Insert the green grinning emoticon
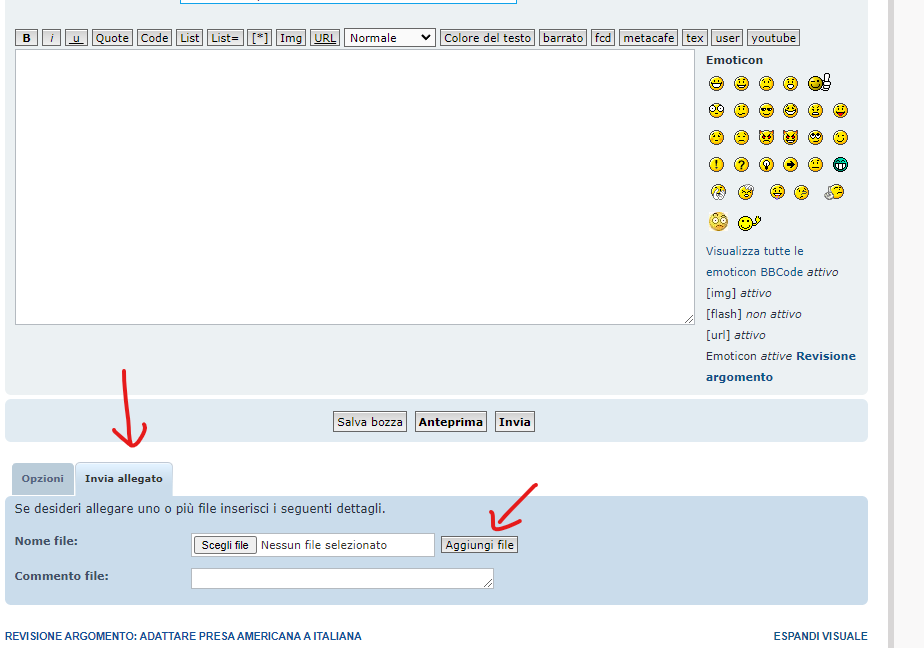The height and width of the screenshot is (648, 924). [x=840, y=165]
